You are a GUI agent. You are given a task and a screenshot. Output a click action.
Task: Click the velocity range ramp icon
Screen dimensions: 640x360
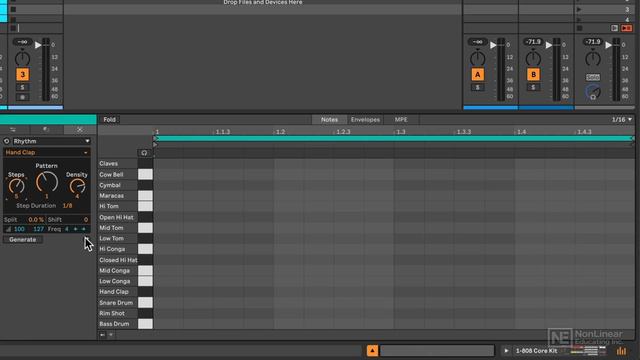pyautogui.click(x=8, y=229)
